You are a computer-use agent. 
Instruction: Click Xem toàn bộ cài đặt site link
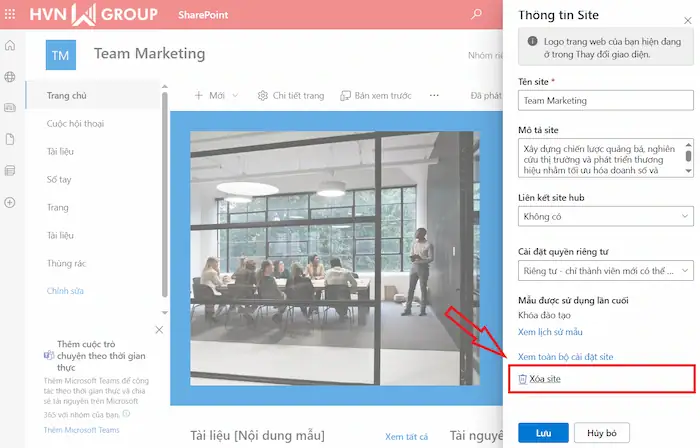tap(565, 356)
